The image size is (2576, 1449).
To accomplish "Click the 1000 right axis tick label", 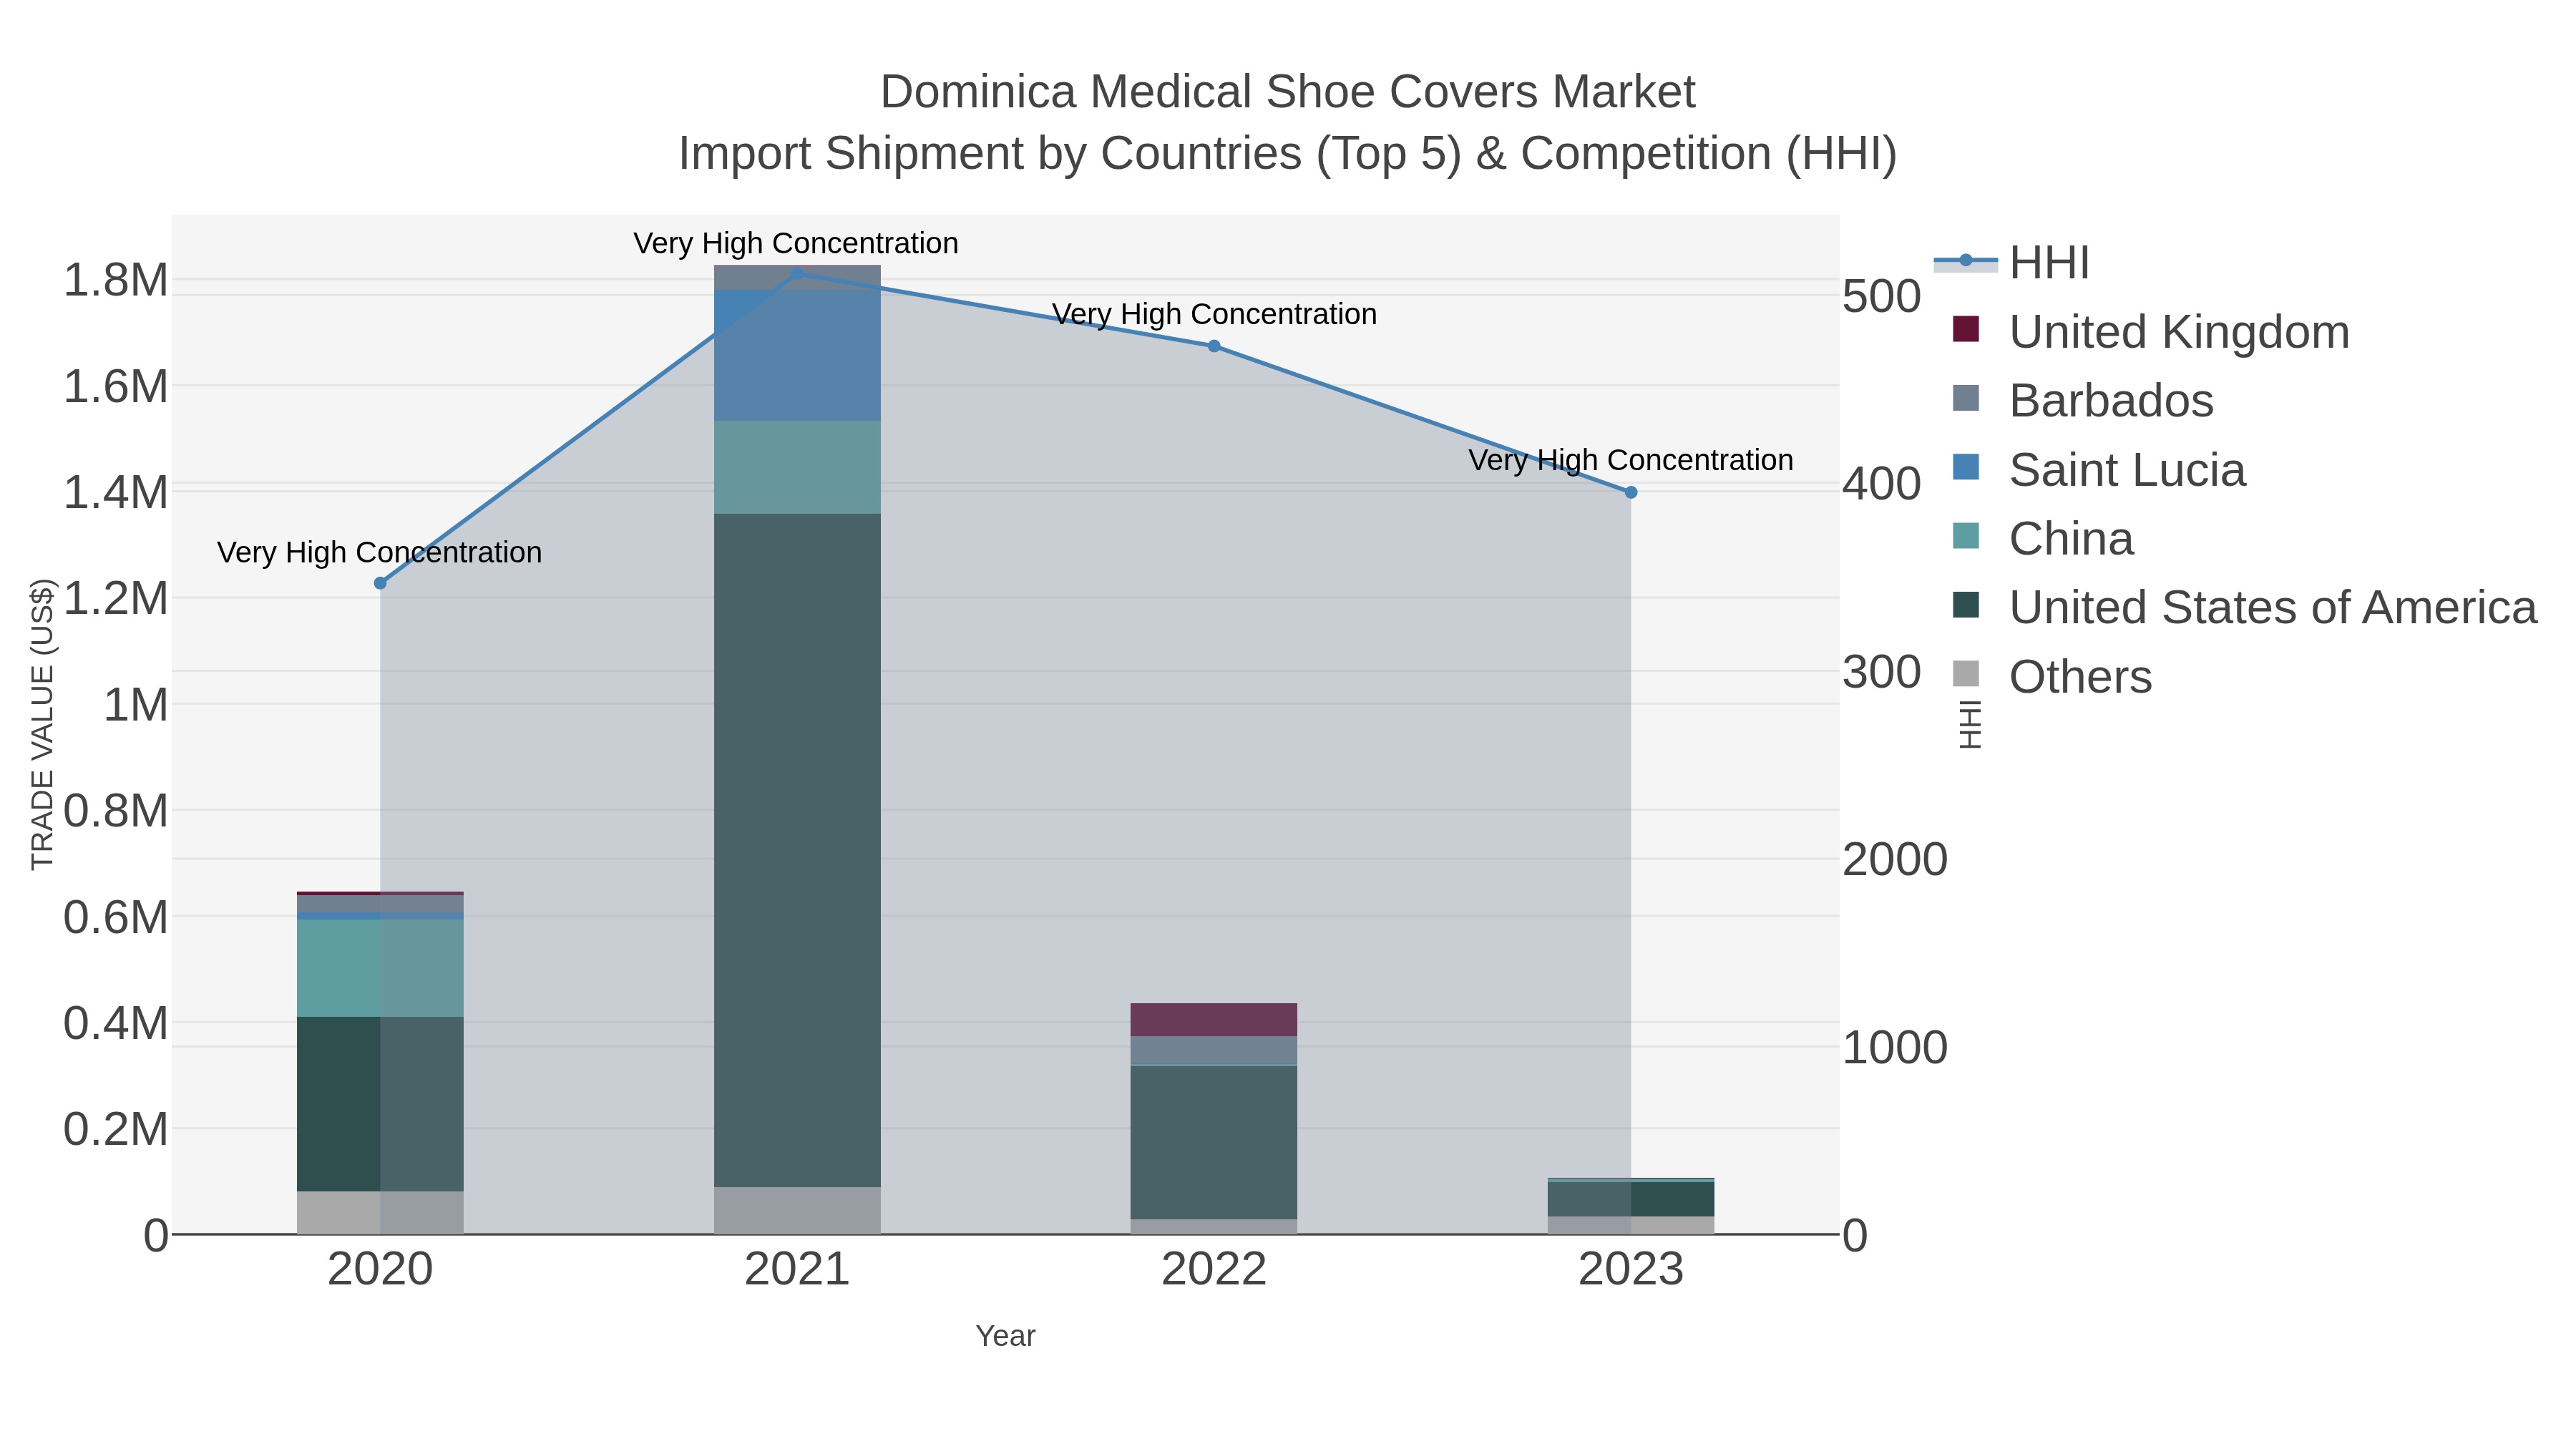I will 1895,1048.
